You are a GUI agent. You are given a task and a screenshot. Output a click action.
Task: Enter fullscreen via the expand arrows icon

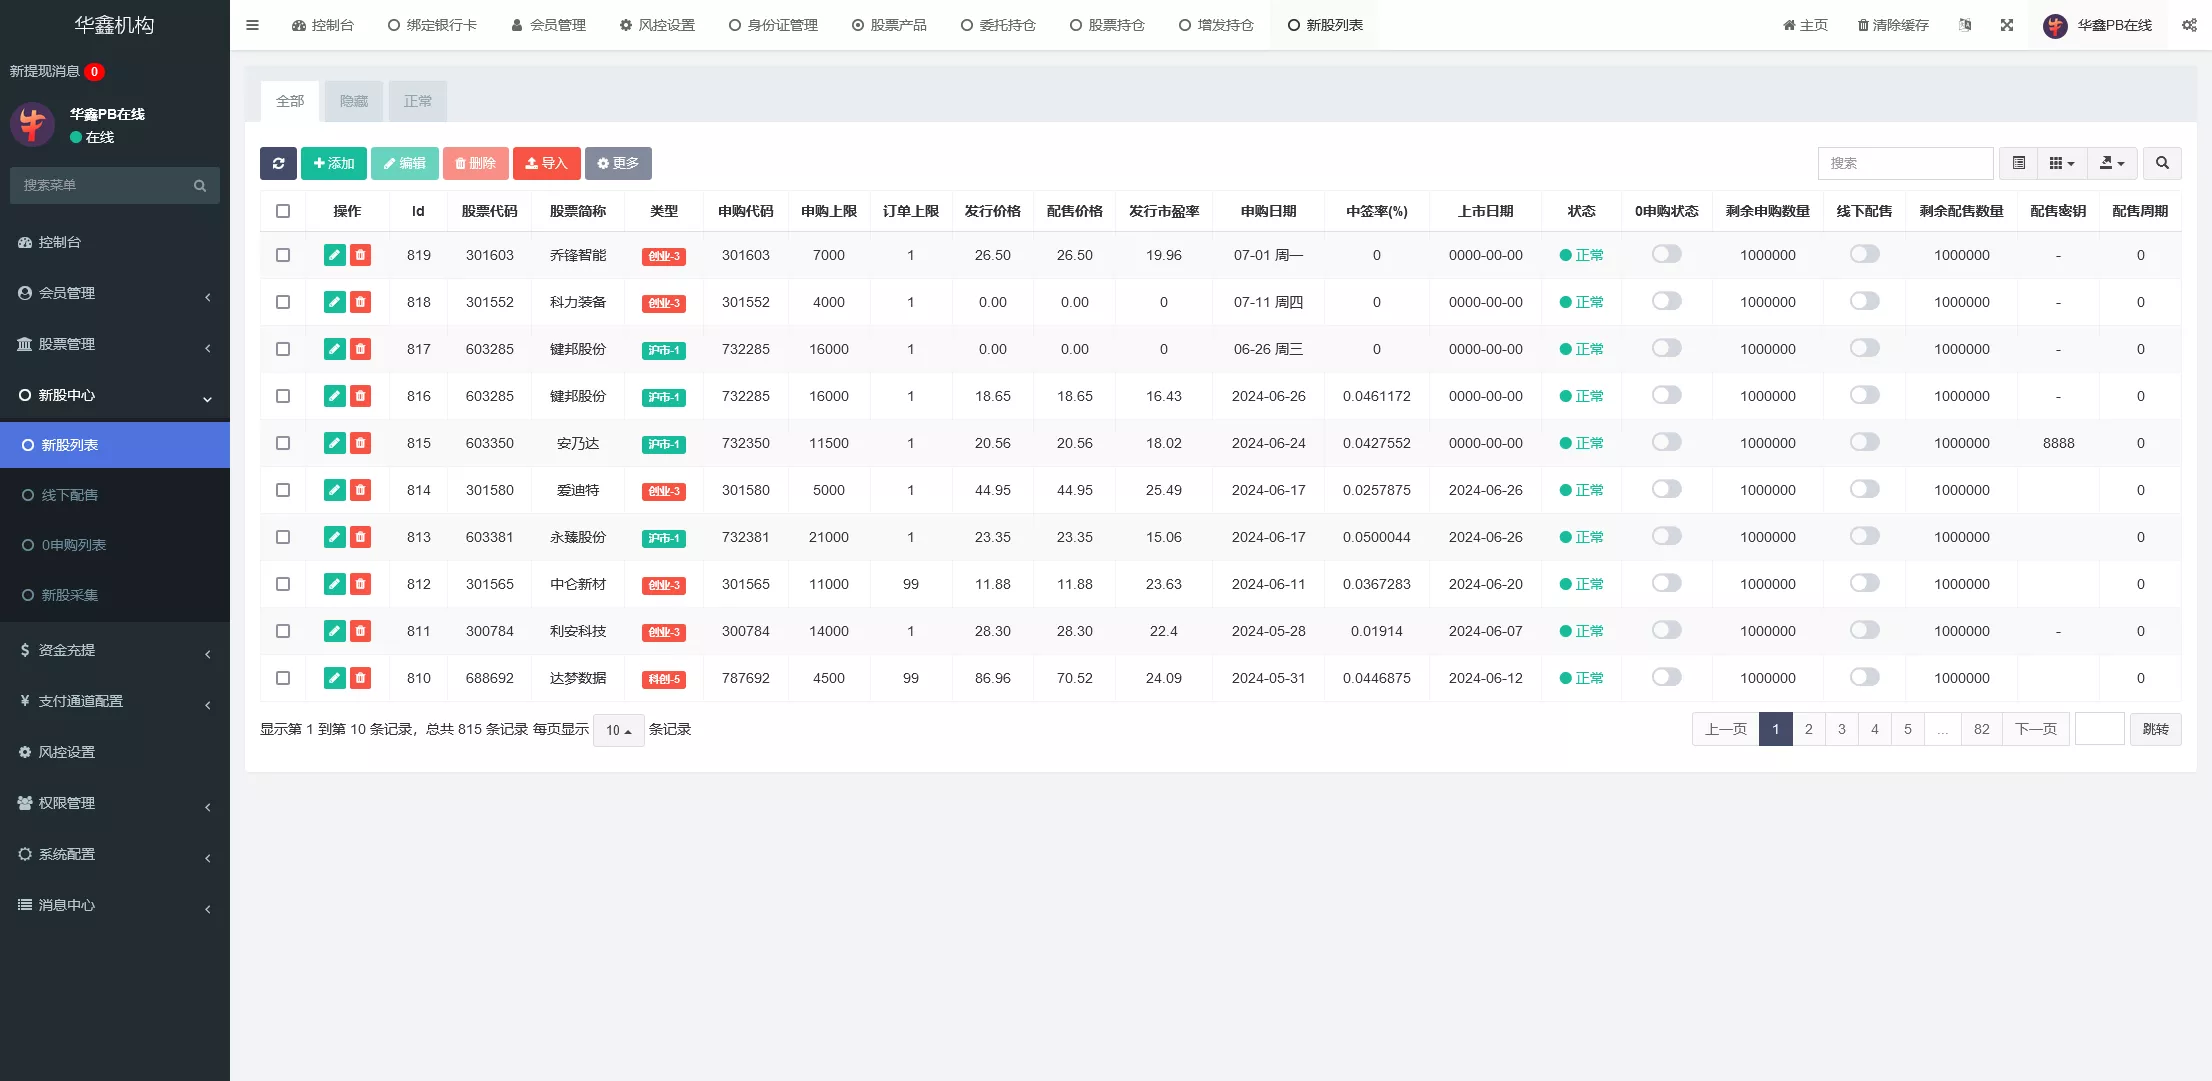2007,25
